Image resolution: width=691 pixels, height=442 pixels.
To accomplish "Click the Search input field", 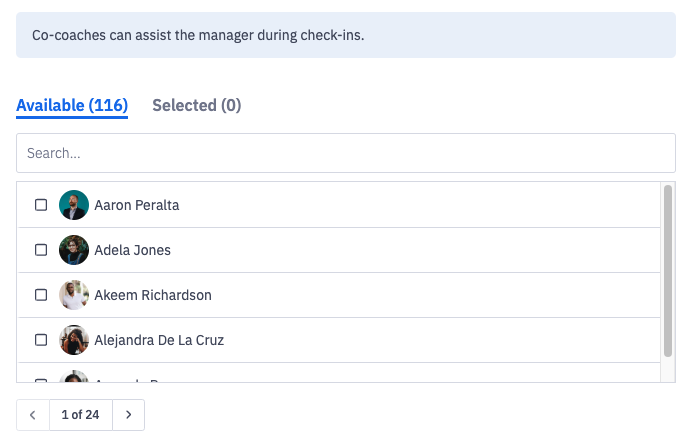I will tap(345, 153).
